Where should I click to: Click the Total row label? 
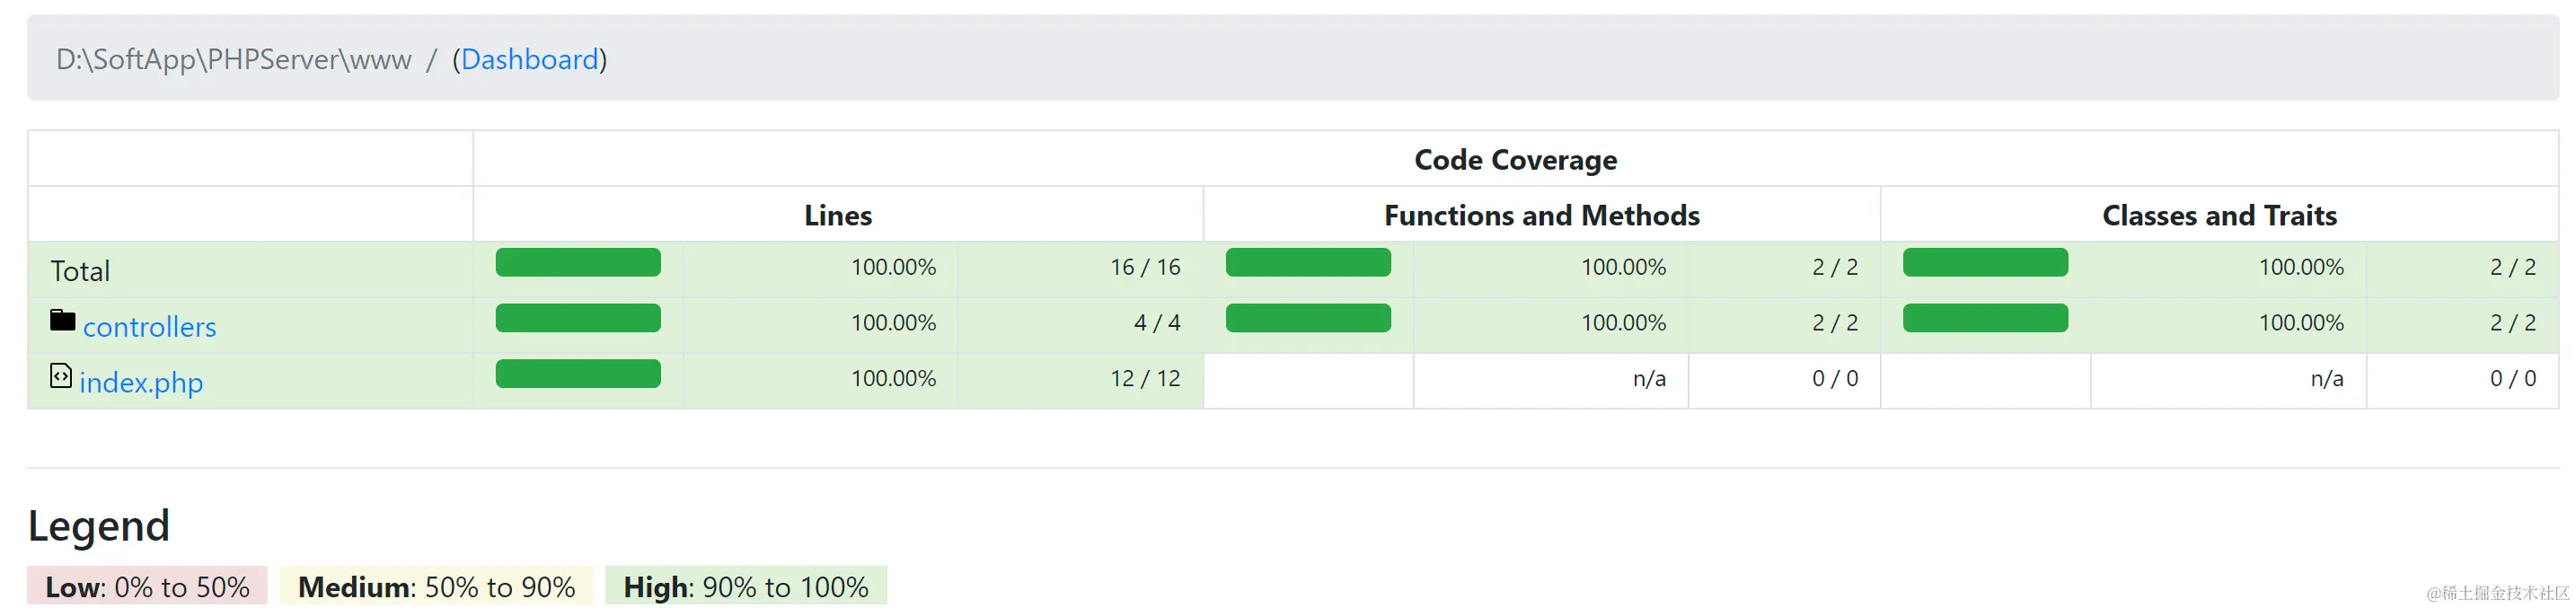(x=80, y=271)
